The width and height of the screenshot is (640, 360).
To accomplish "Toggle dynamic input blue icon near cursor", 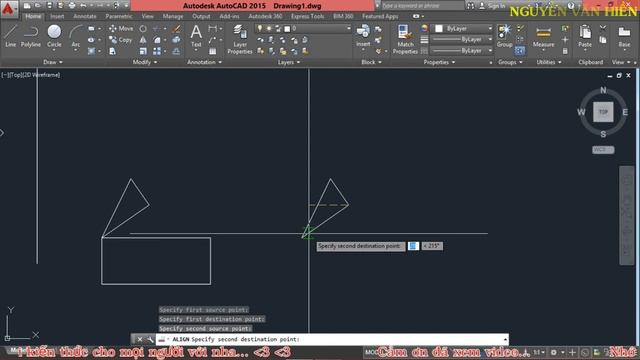I will click(x=413, y=246).
